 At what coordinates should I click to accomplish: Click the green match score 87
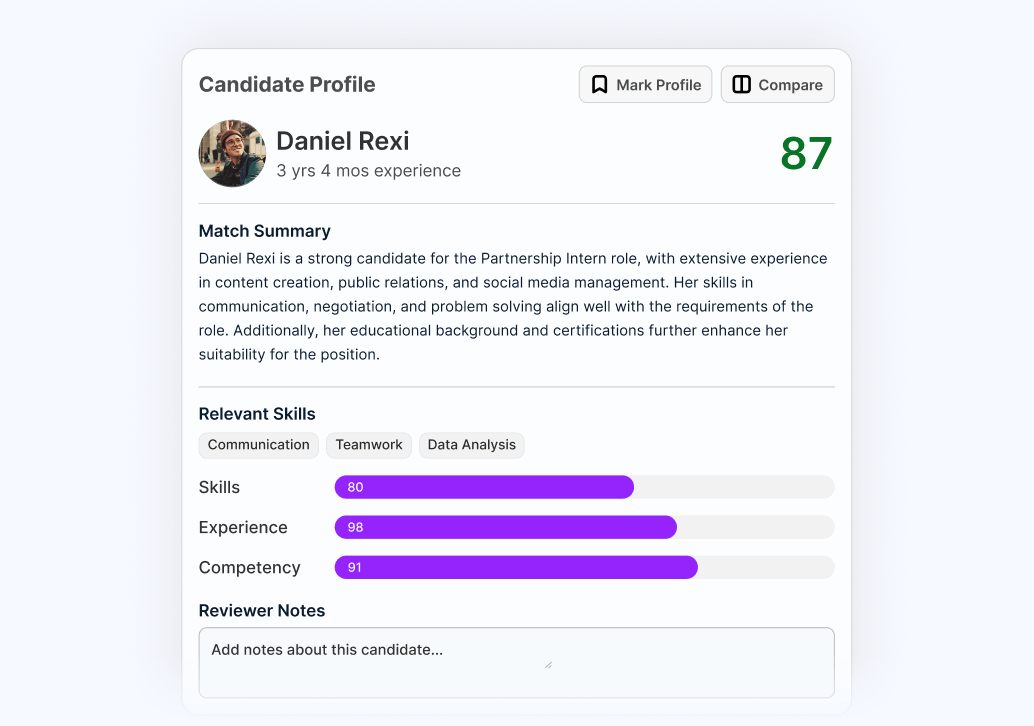[806, 154]
